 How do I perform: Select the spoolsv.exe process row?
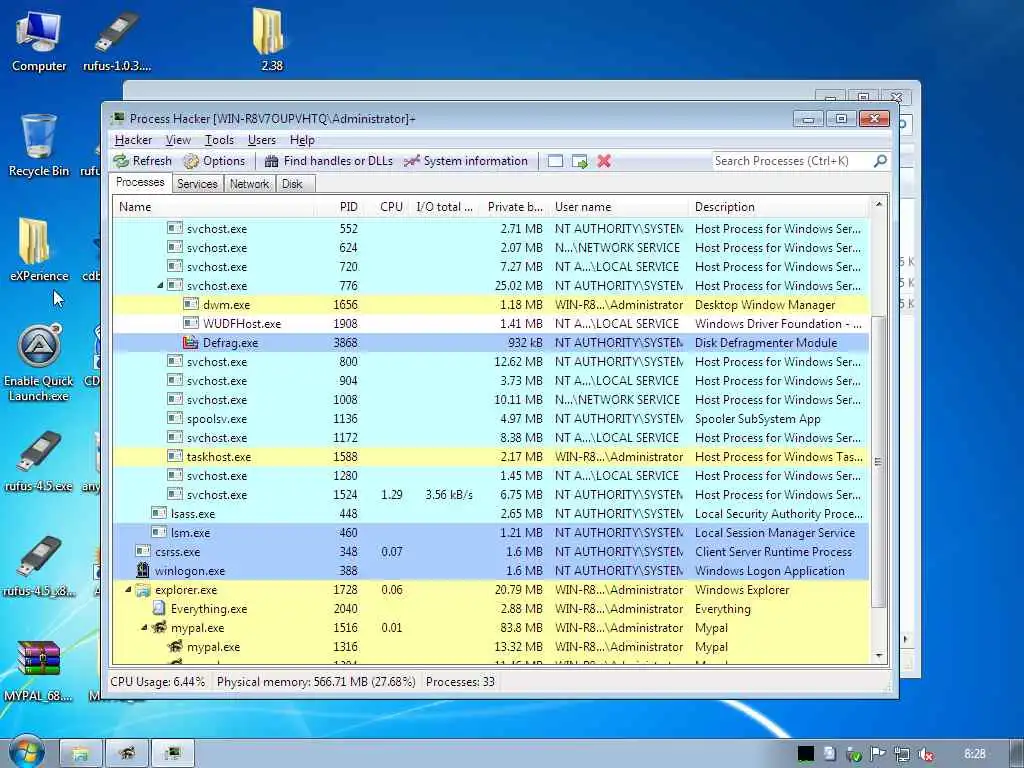point(491,419)
